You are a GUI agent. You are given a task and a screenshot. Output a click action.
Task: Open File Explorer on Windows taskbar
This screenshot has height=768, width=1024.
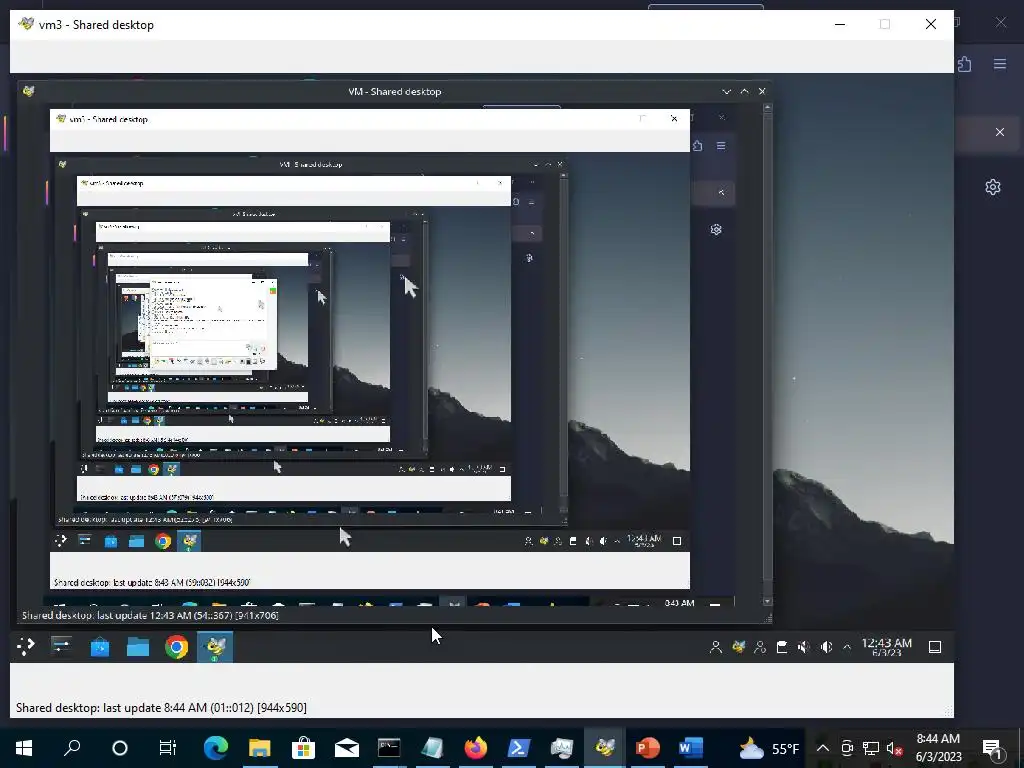click(259, 748)
